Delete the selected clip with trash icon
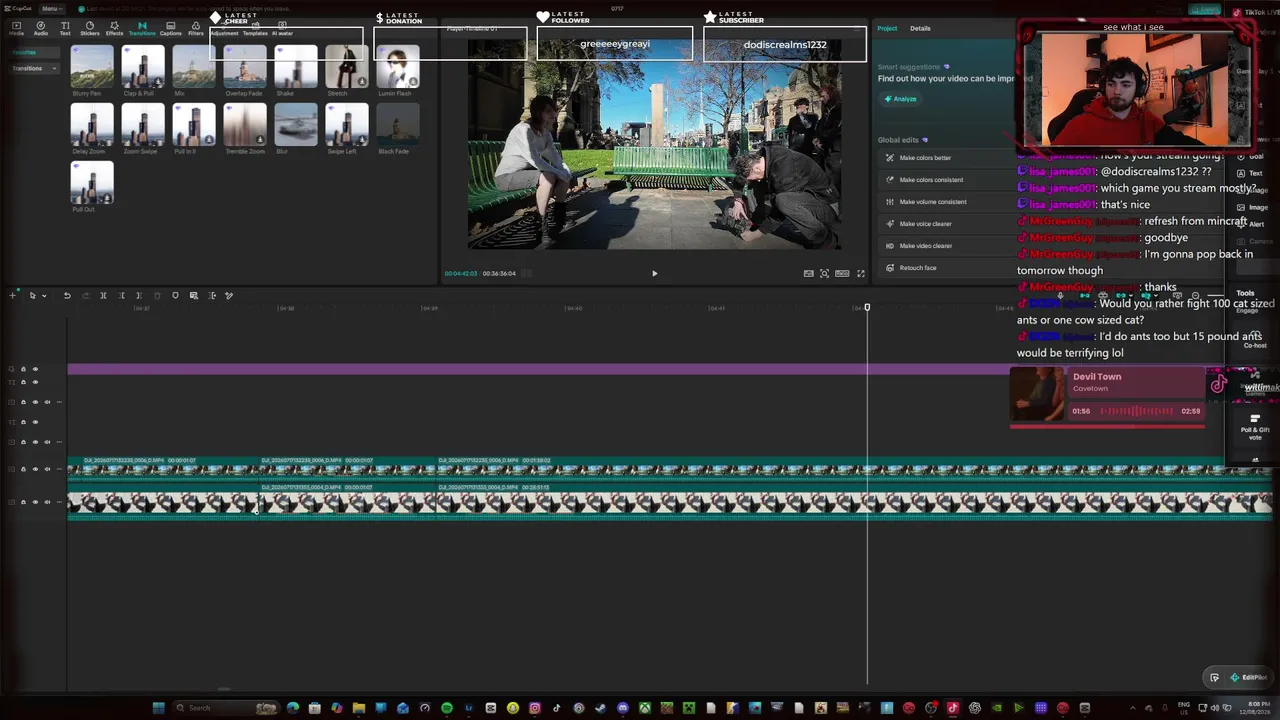Image resolution: width=1280 pixels, height=720 pixels. 157,295
